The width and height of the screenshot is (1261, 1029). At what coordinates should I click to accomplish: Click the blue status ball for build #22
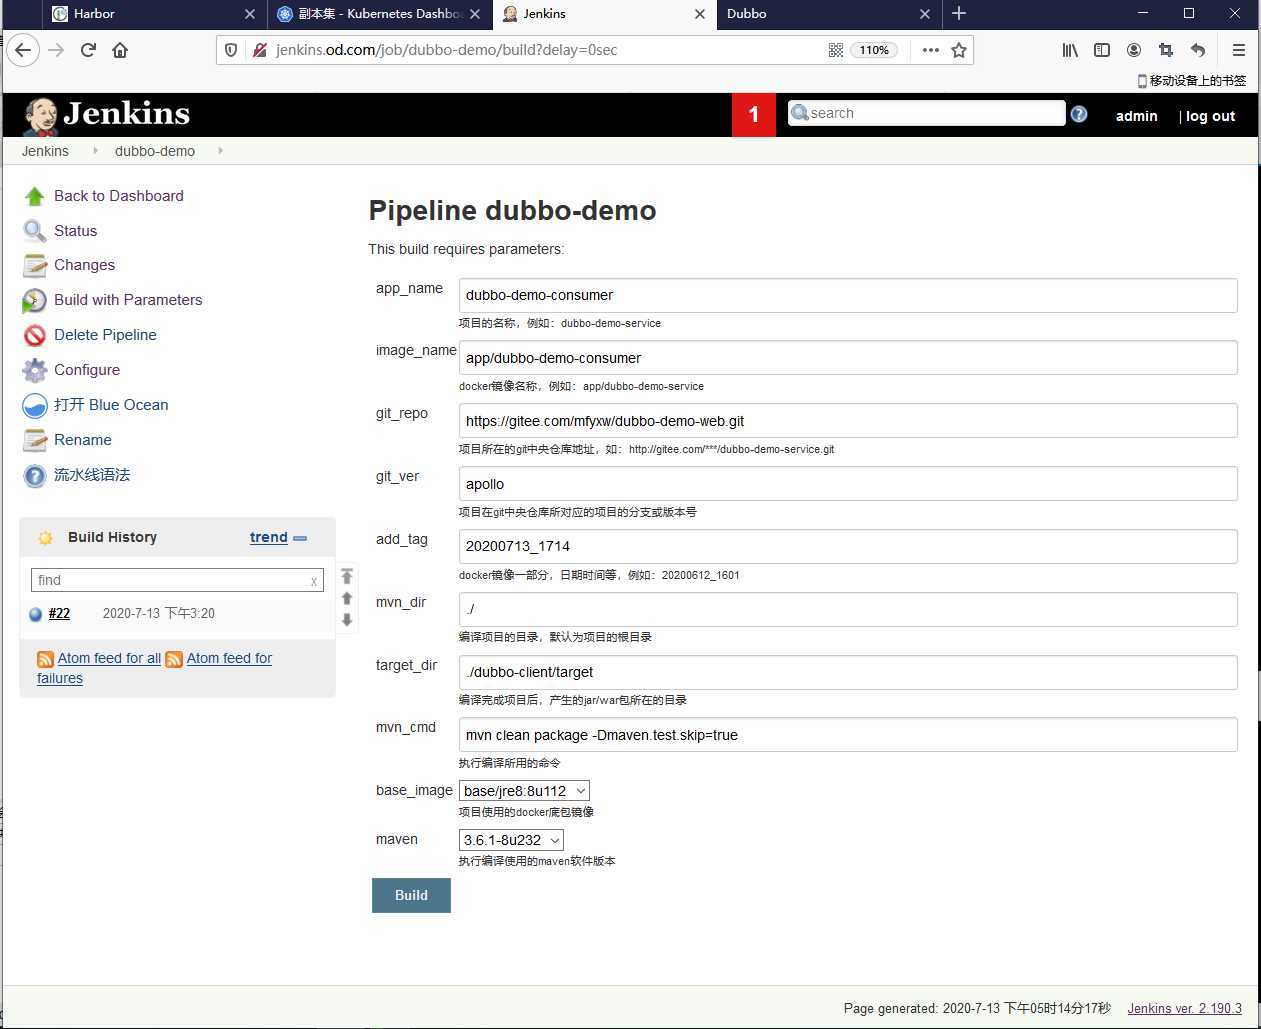(36, 614)
